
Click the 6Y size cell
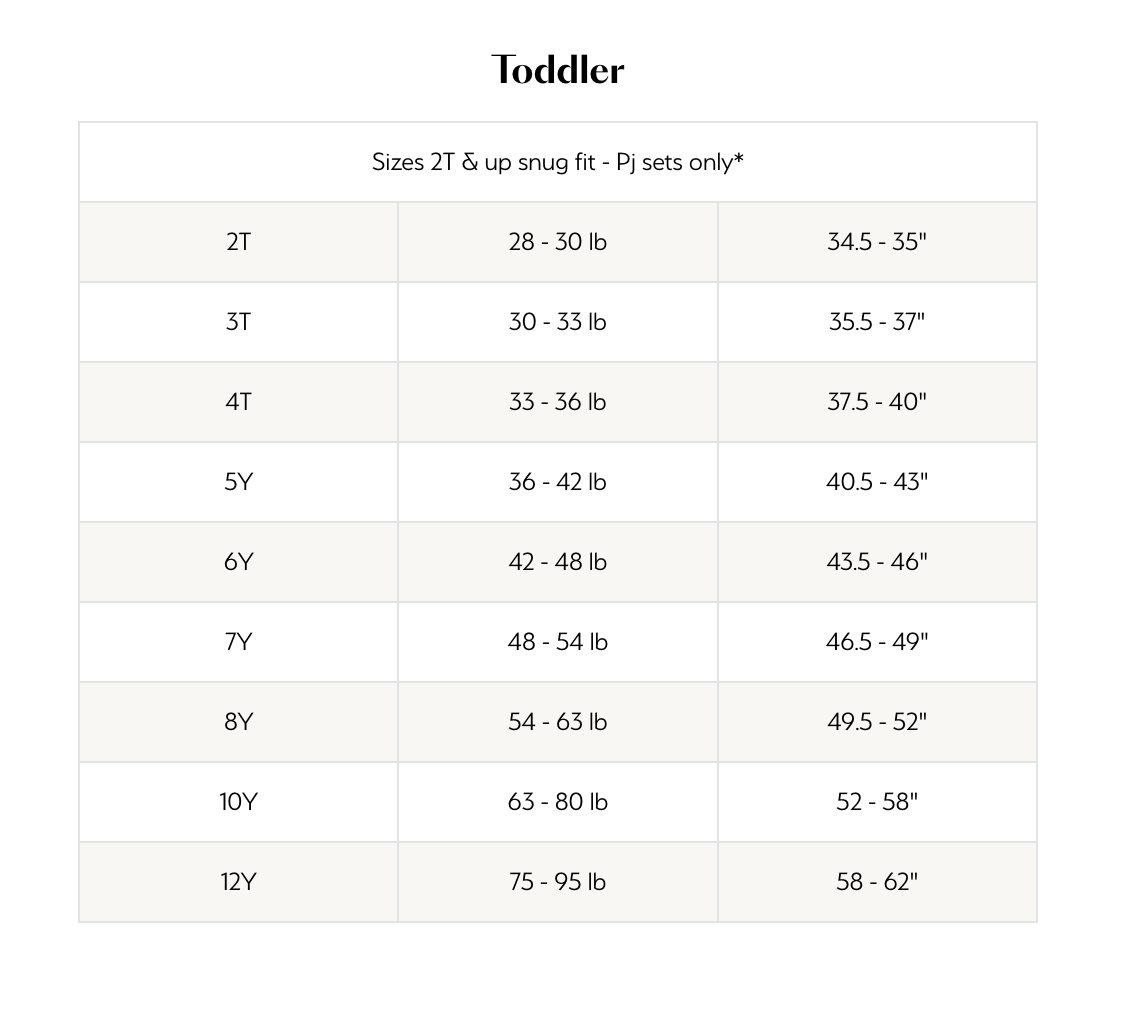pyautogui.click(x=238, y=562)
